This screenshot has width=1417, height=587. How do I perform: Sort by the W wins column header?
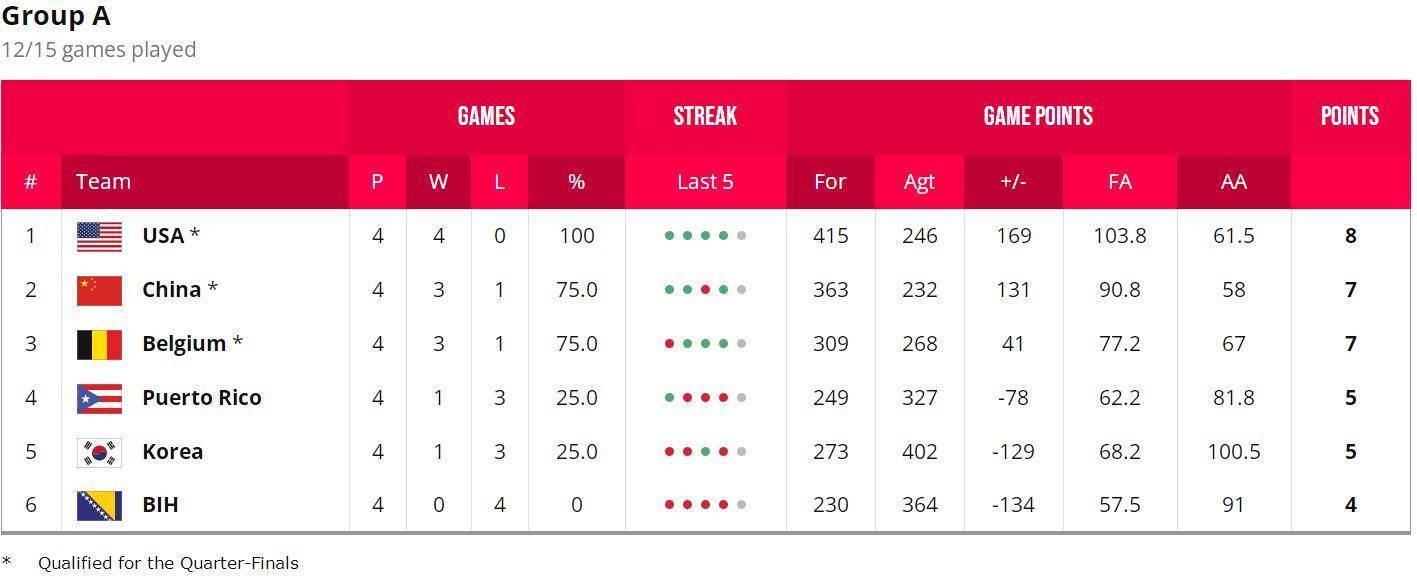tap(438, 182)
